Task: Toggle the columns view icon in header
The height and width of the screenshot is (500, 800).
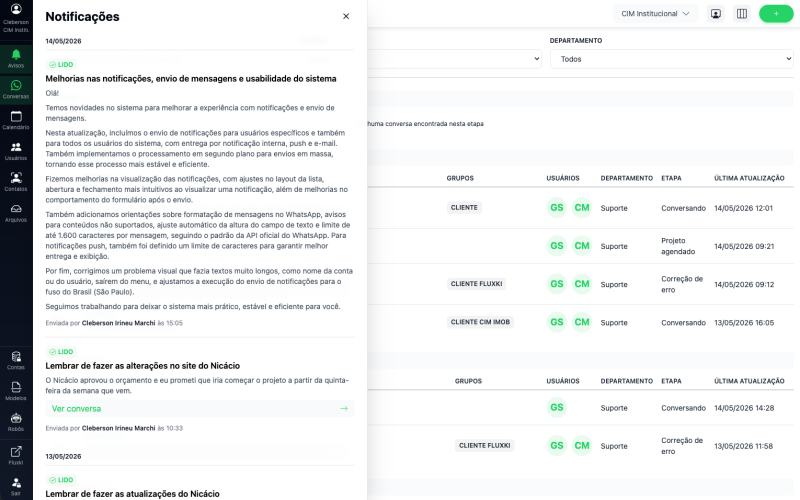Action: (x=742, y=14)
